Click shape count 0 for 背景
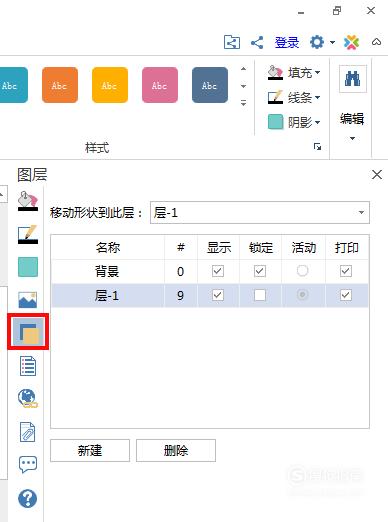 (x=181, y=271)
